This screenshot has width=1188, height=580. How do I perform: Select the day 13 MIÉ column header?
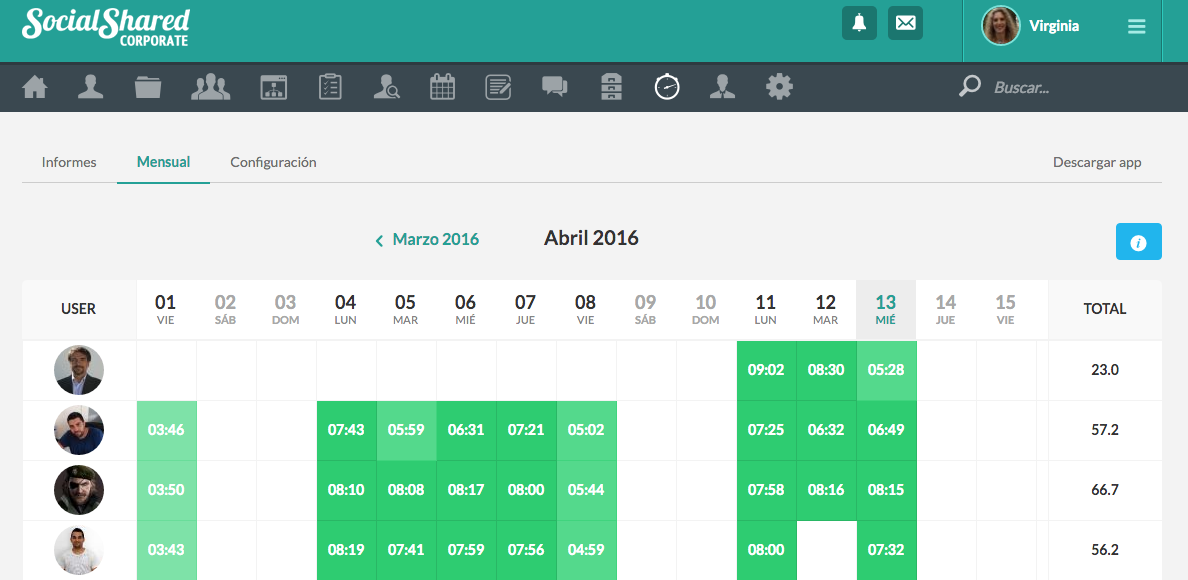click(886, 309)
